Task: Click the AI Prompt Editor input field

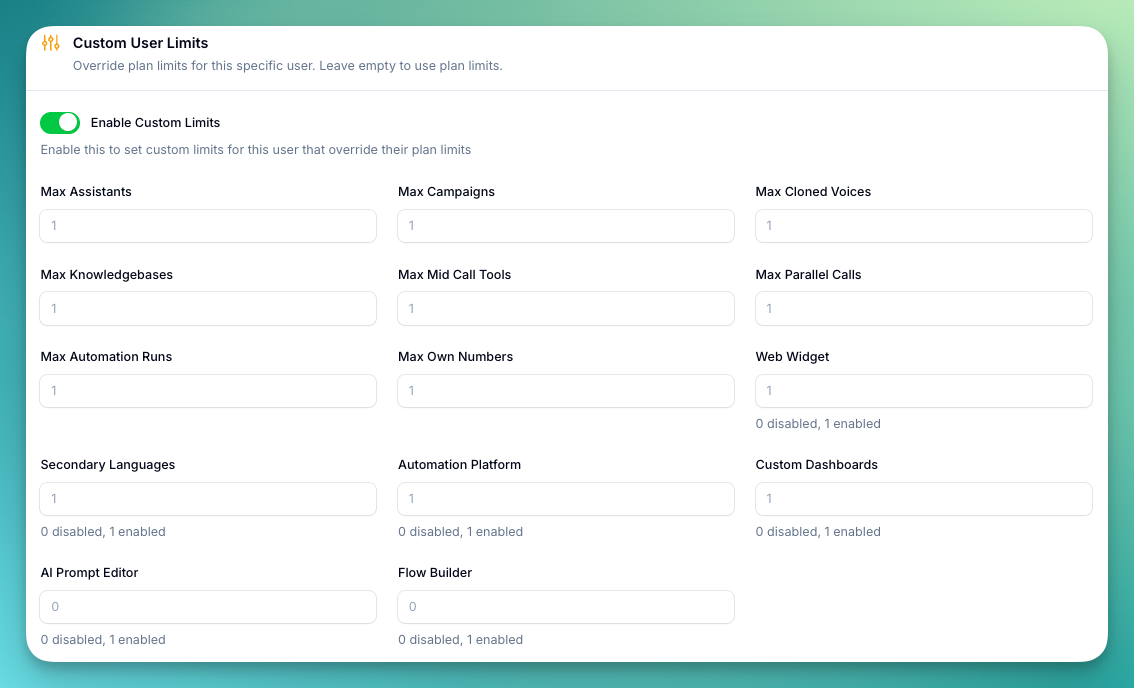Action: pyautogui.click(x=207, y=607)
